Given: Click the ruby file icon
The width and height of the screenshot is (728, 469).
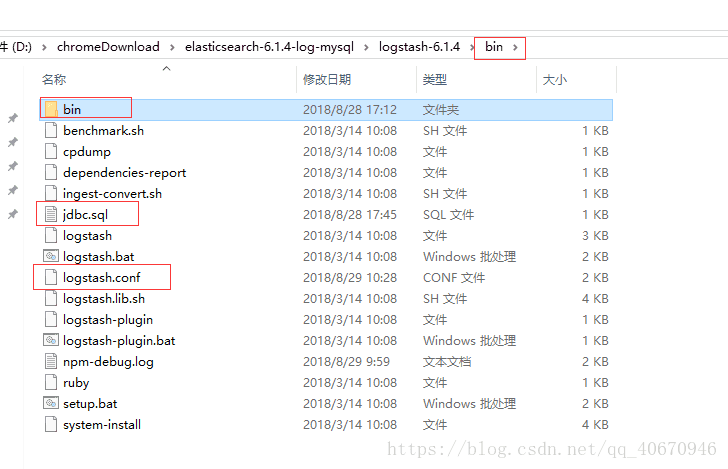Looking at the screenshot, I should [51, 382].
